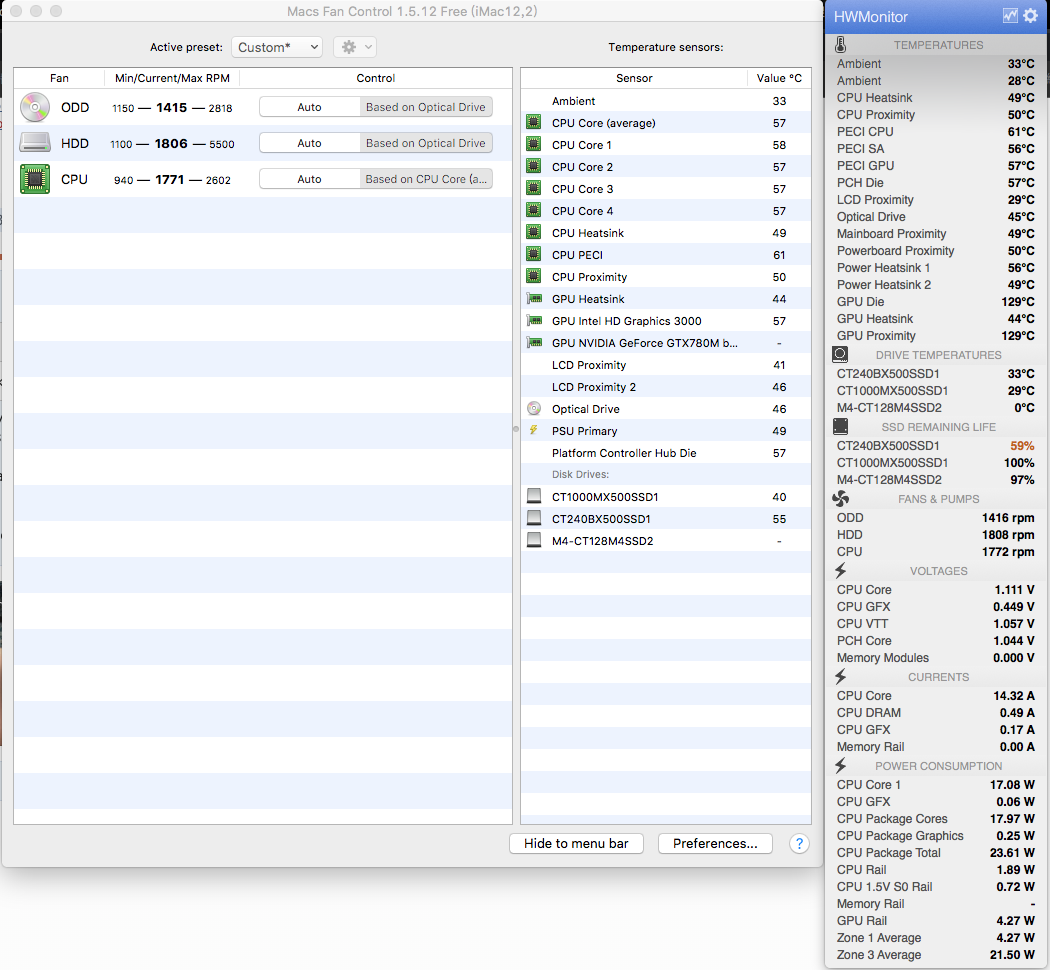Click CT240BX500SSD1 59% remaining life entry
Viewport: 1050px width, 970px height.
click(x=935, y=446)
